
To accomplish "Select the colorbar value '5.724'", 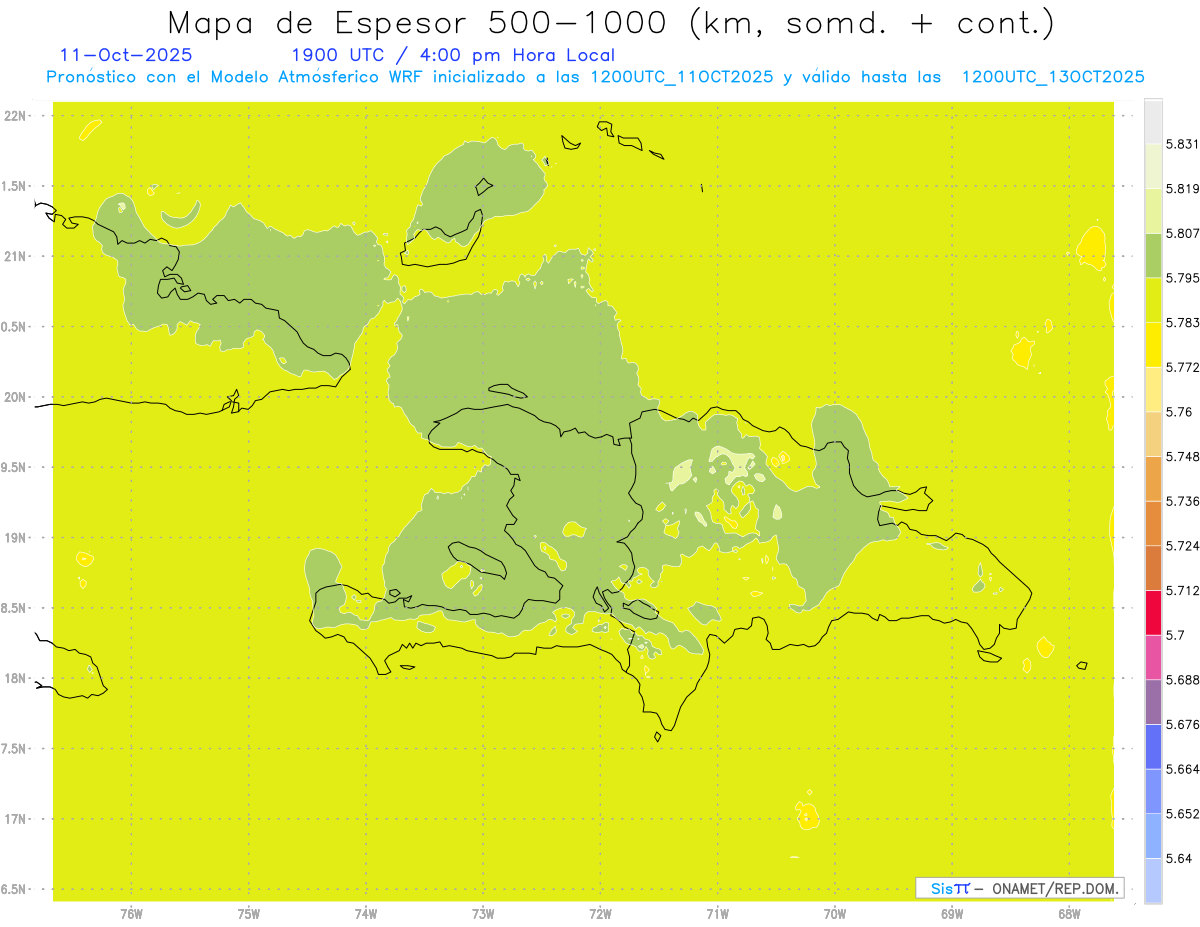I will coord(1182,546).
